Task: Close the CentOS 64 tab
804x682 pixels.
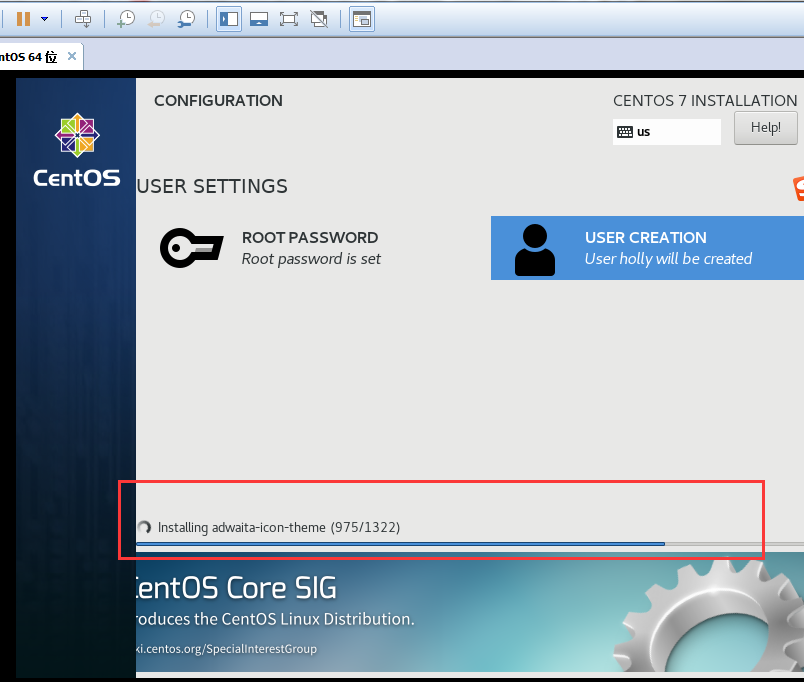Action: 72,56
